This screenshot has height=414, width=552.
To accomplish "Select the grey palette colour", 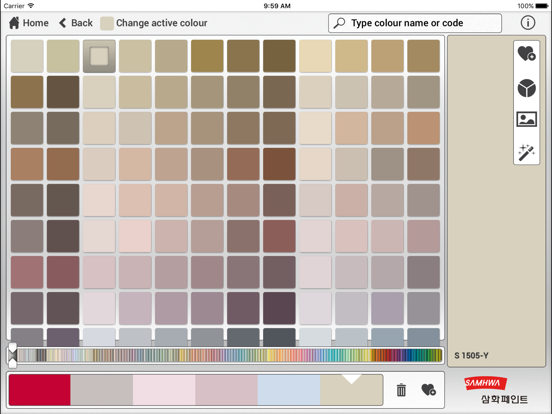I will pos(102,390).
